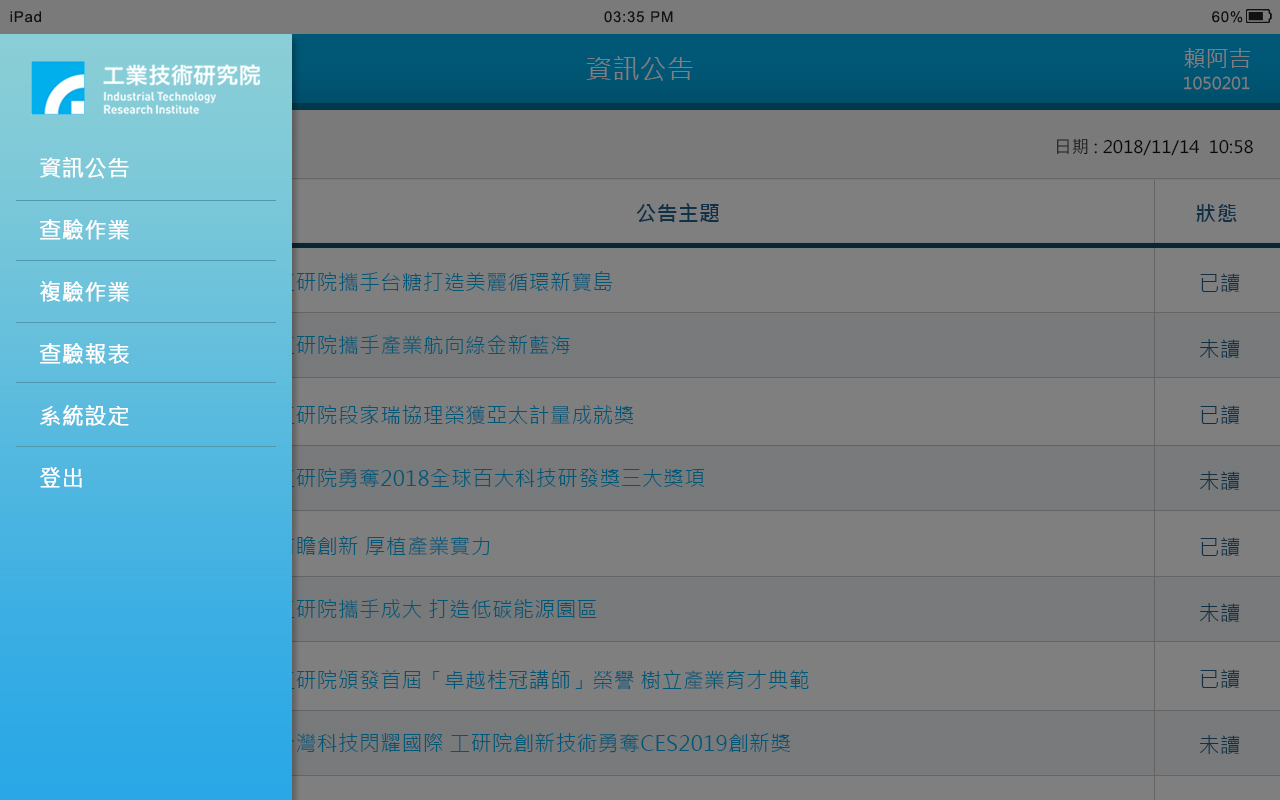
Task: Open 查驗報表 menu item
Action: coord(85,355)
